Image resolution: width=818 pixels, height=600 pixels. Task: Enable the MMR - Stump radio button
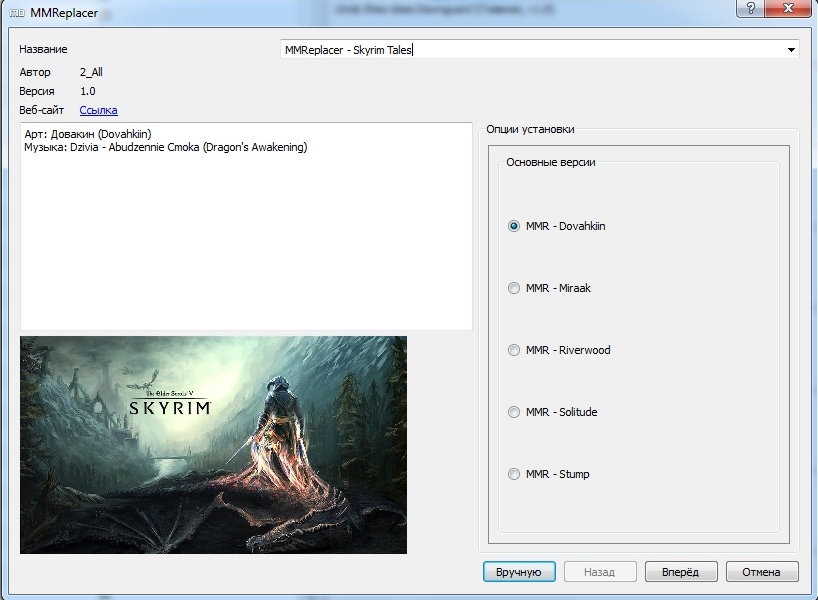click(x=514, y=474)
